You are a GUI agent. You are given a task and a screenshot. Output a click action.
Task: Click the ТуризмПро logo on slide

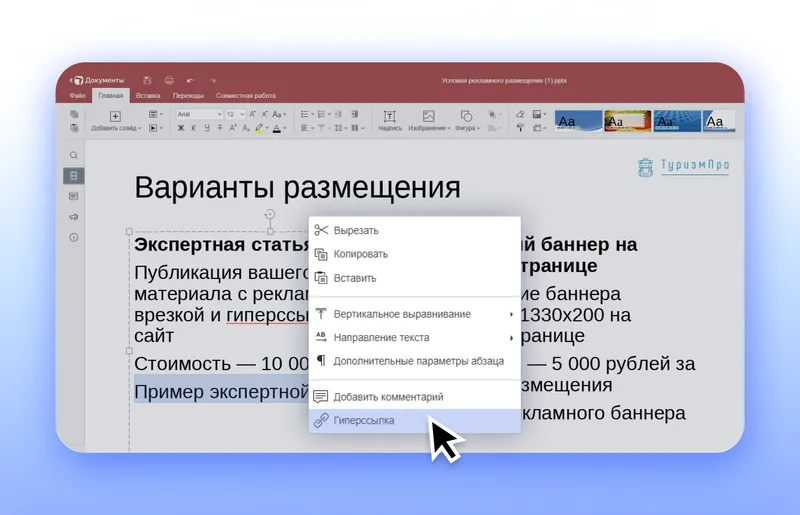click(683, 166)
